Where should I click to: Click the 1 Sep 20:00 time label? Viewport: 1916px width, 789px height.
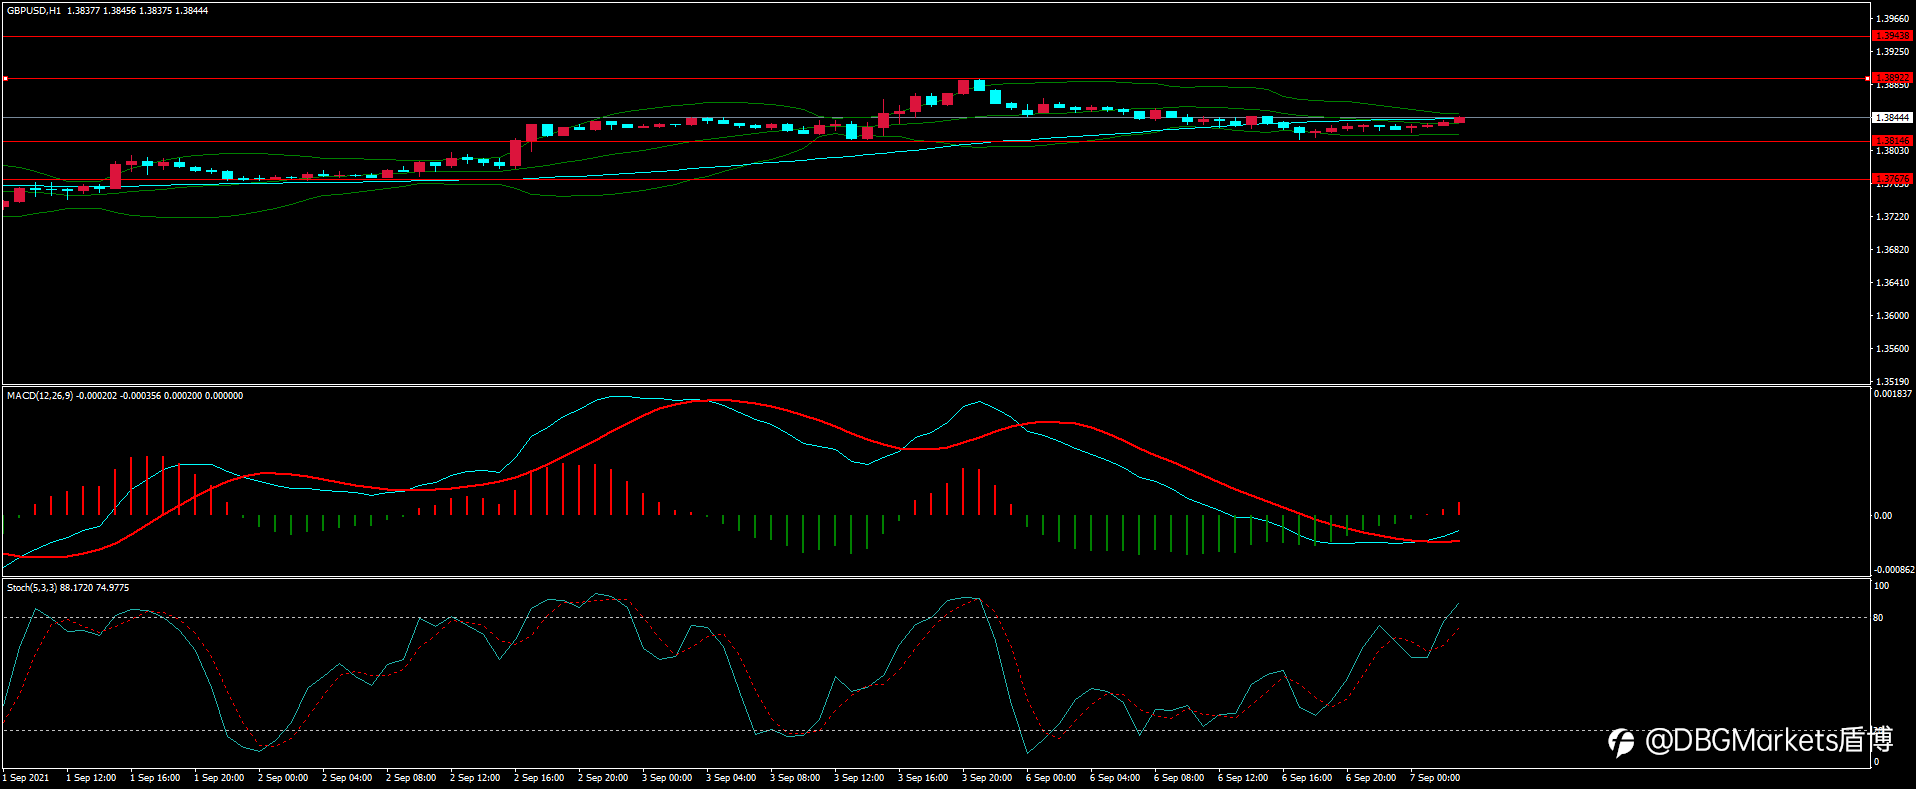[219, 778]
